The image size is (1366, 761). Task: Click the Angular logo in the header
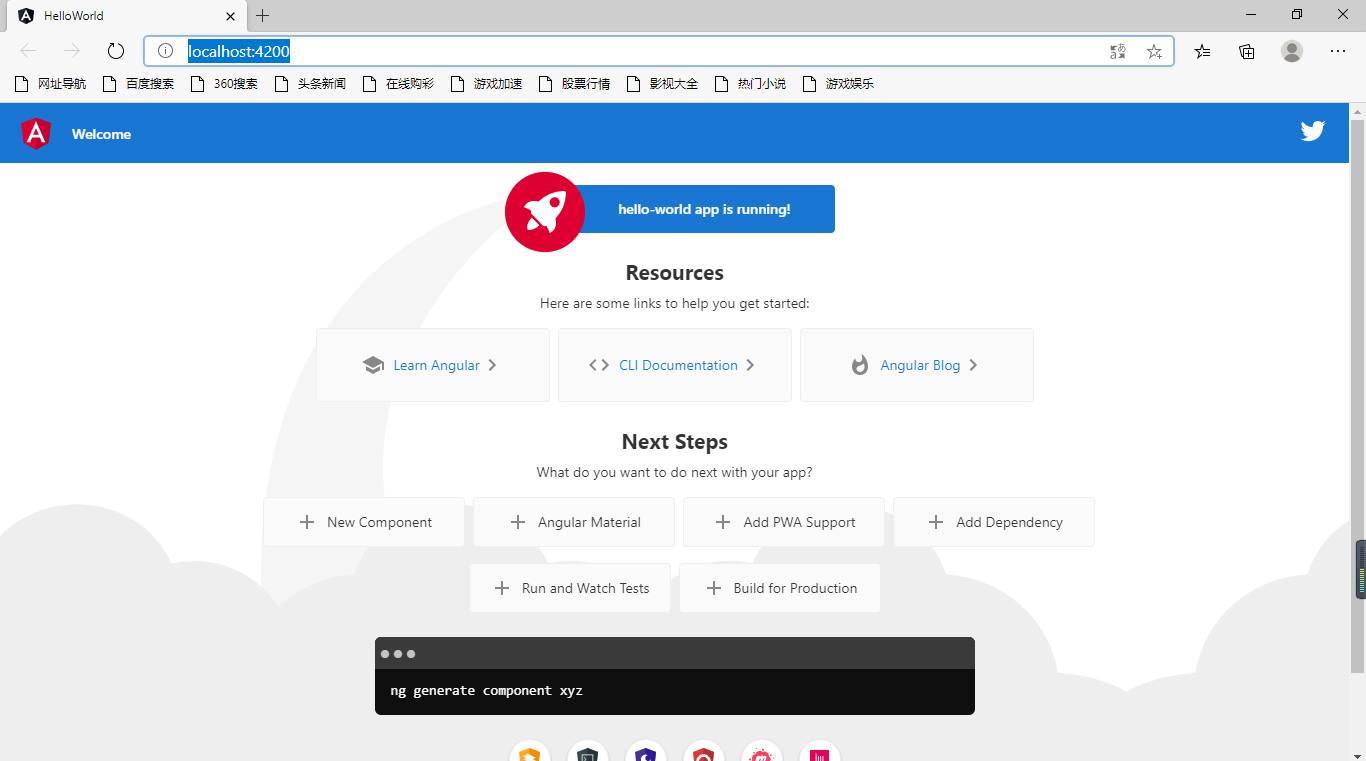point(36,134)
